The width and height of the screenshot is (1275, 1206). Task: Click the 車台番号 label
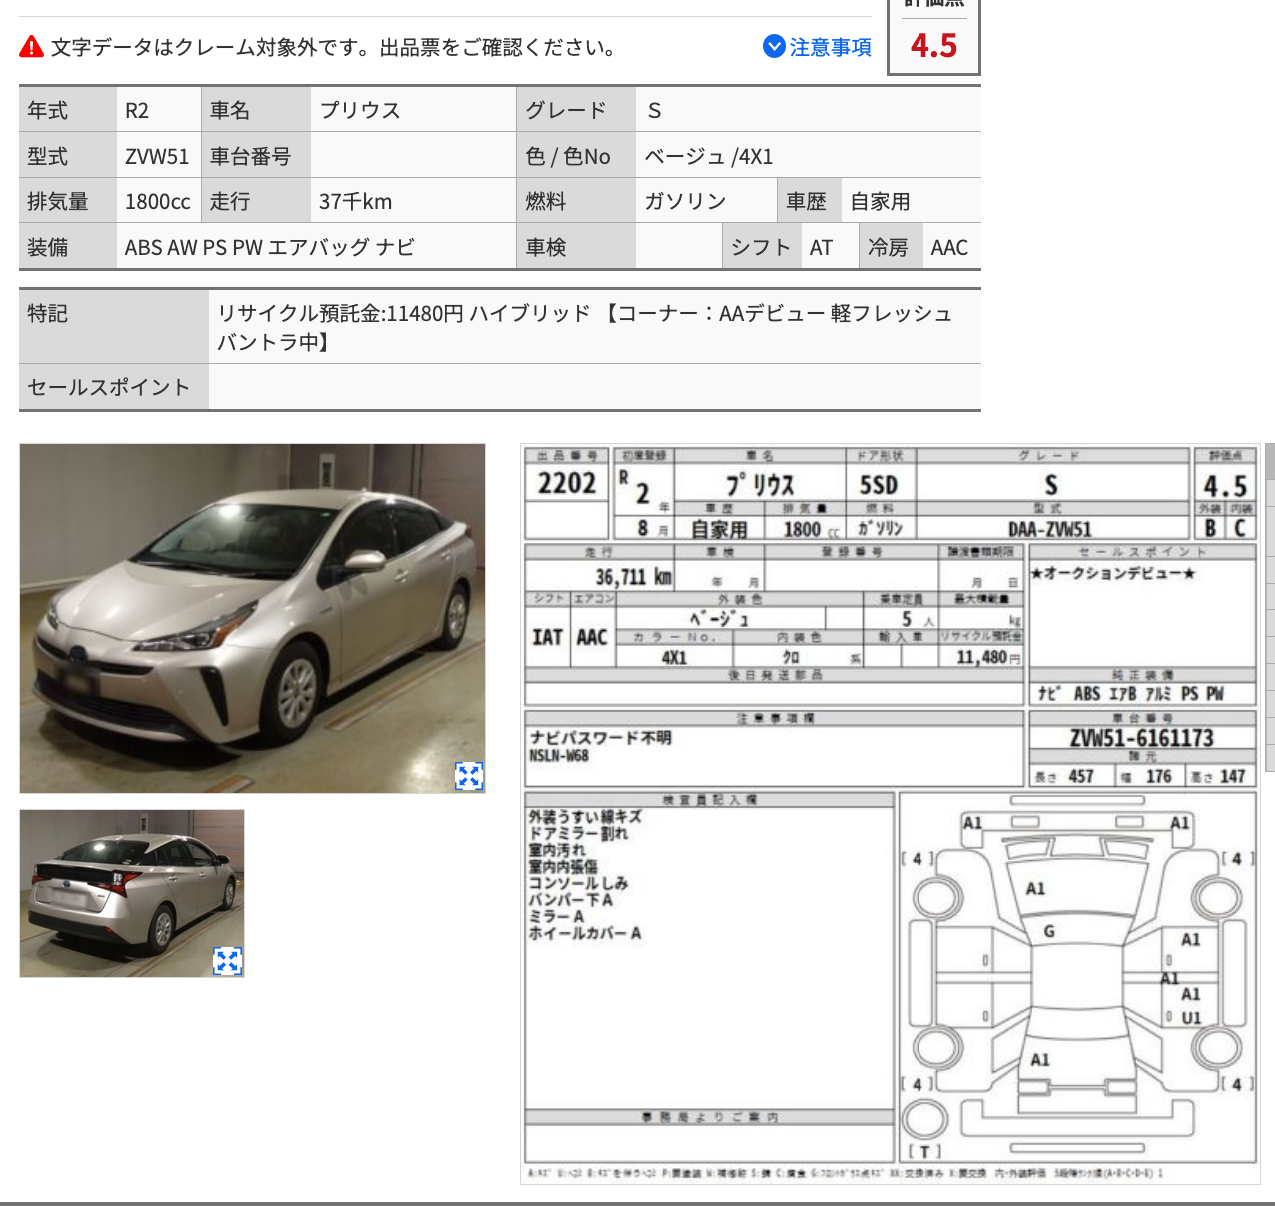click(x=250, y=156)
